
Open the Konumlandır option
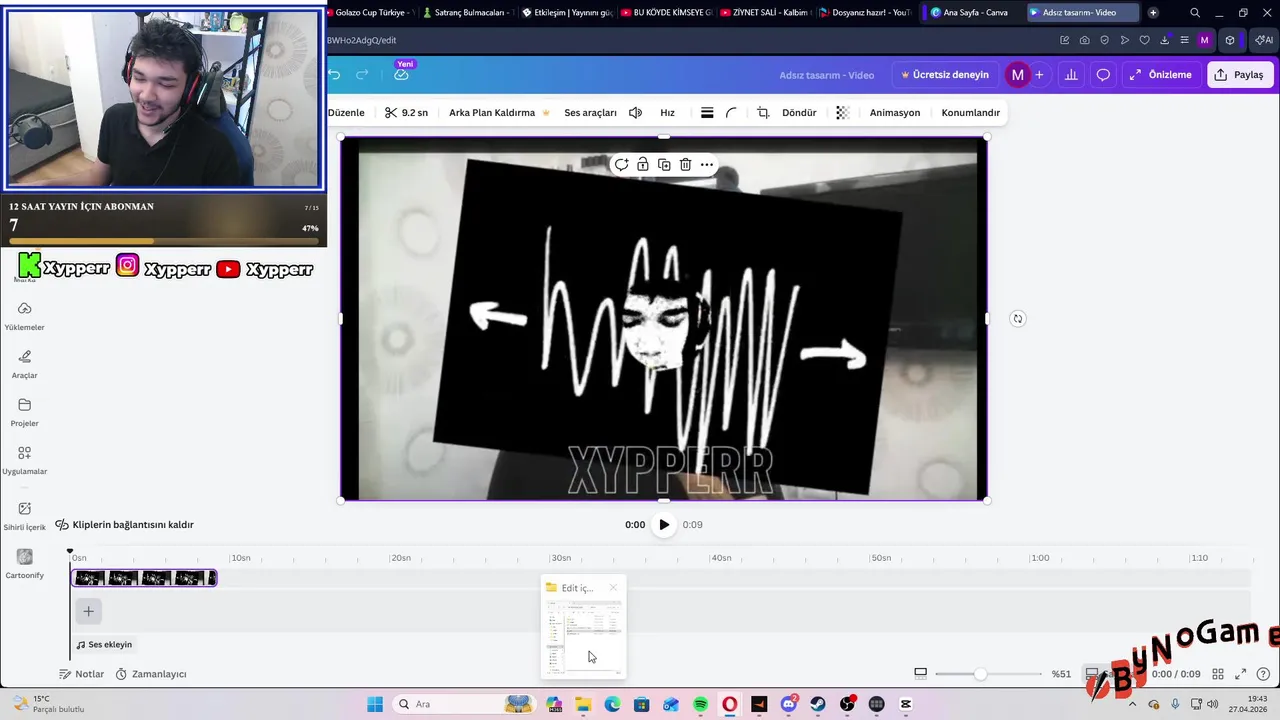tap(970, 113)
